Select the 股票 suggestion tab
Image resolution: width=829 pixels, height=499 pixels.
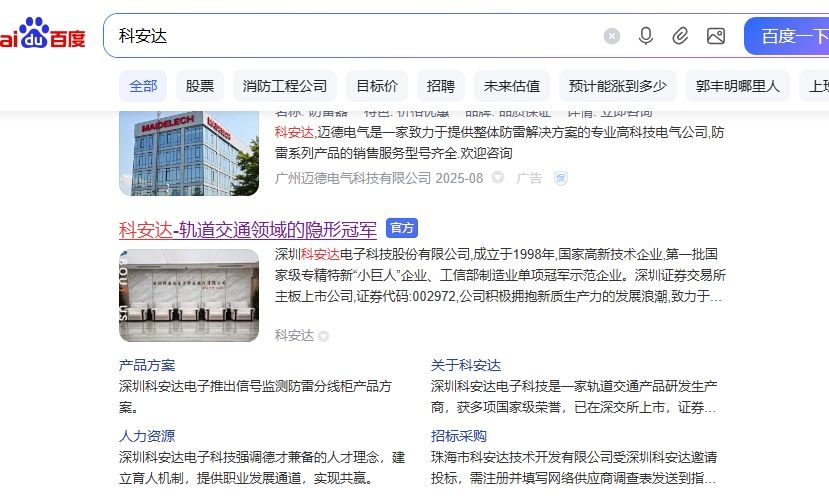(x=200, y=86)
